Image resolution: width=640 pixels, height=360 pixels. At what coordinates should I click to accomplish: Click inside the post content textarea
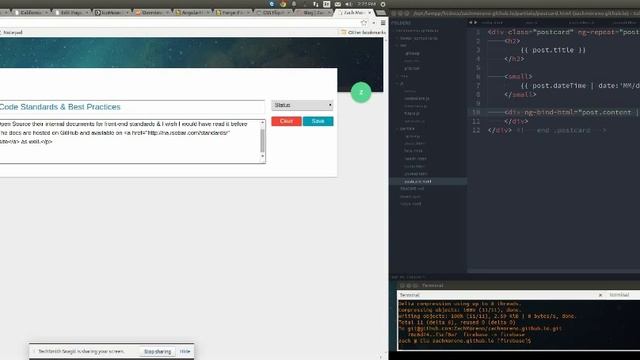tap(129, 141)
